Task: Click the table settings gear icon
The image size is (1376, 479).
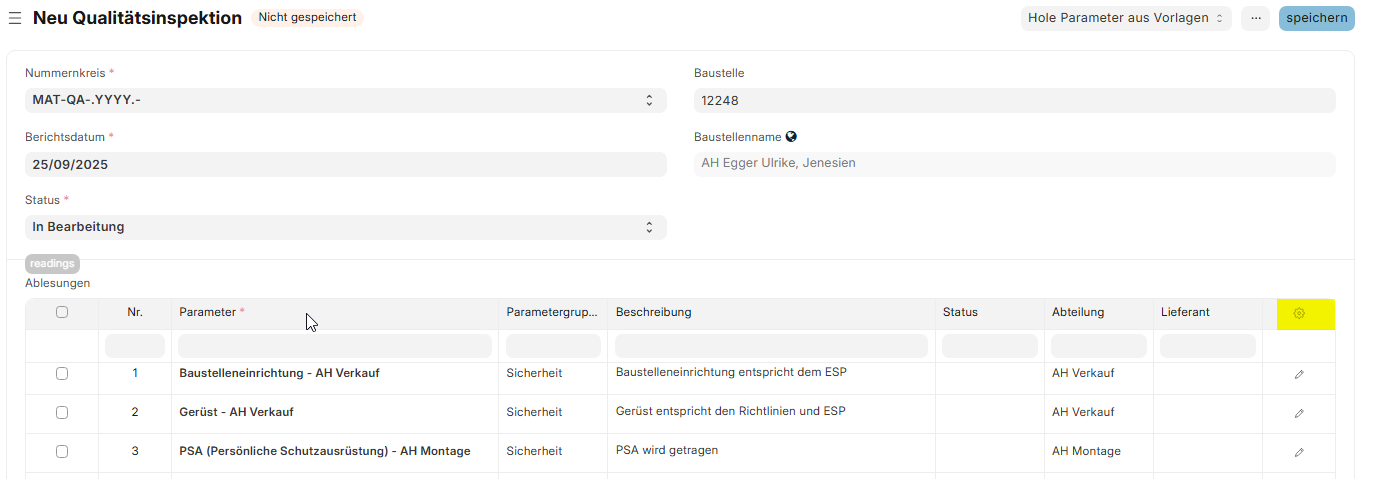Action: point(1299,313)
